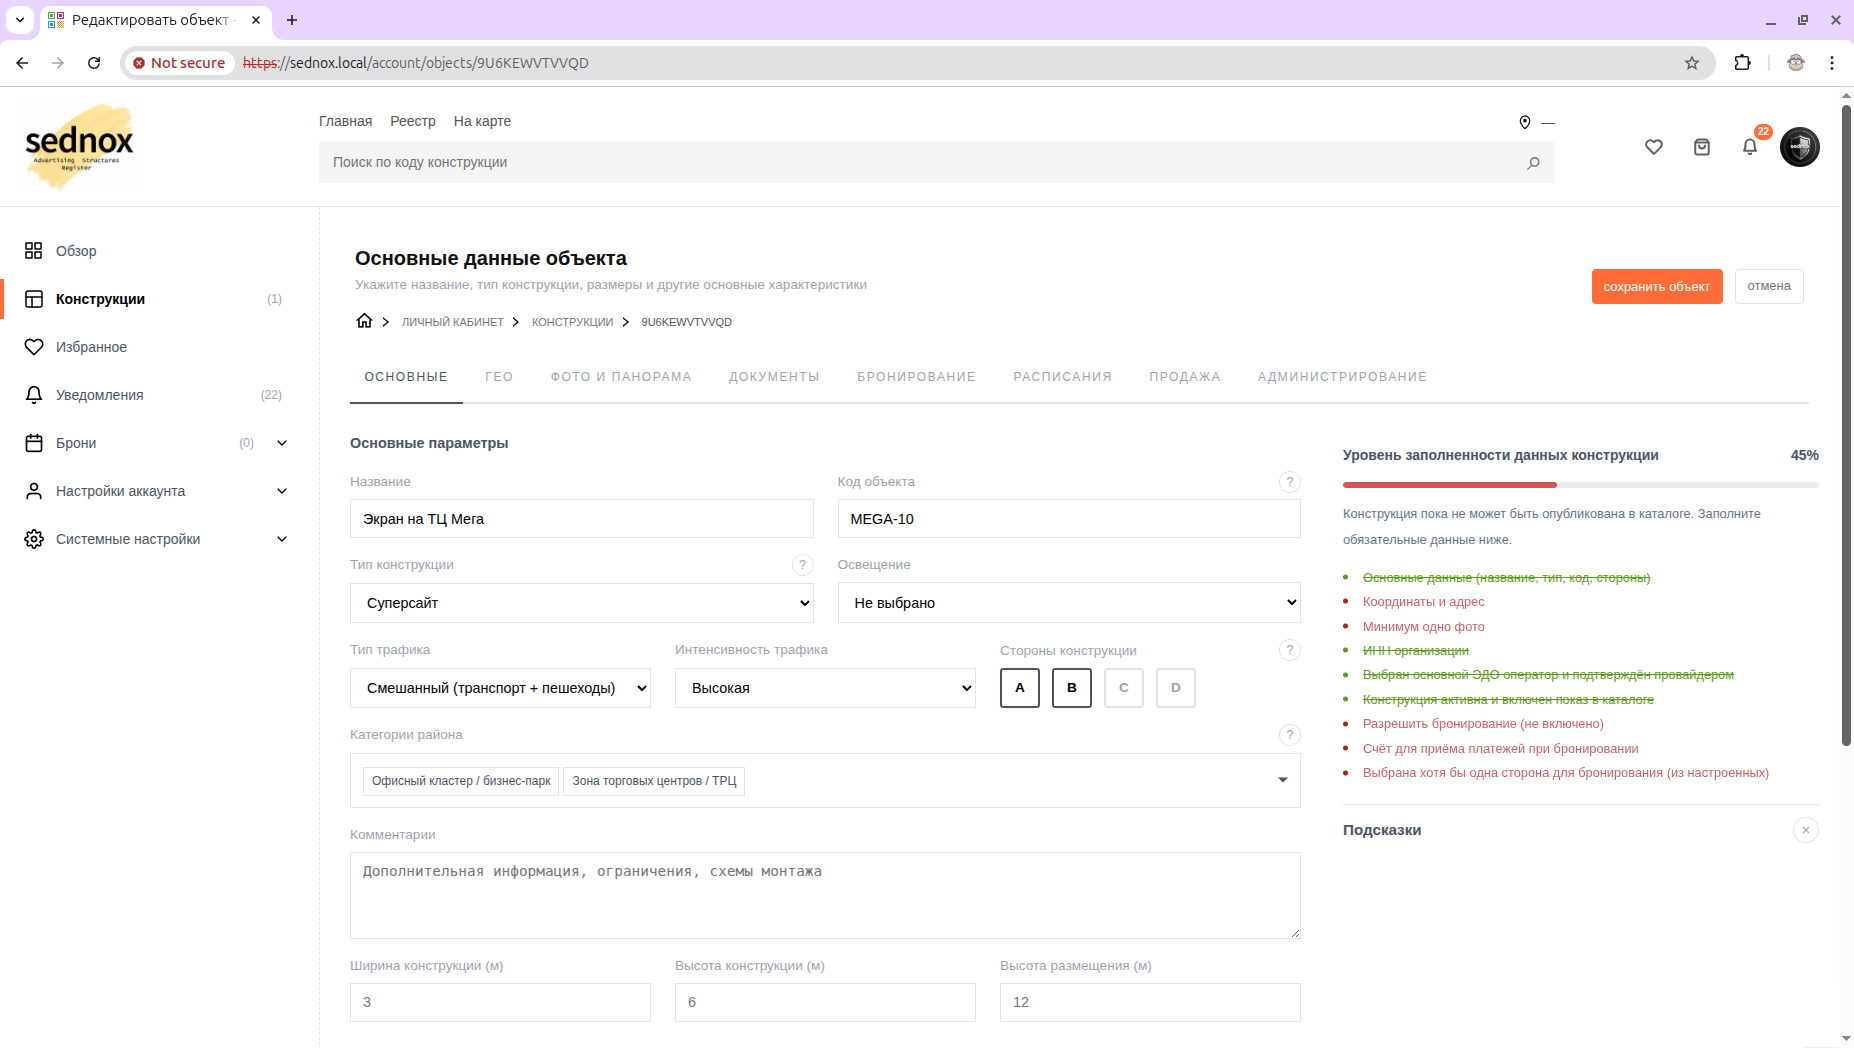Open the shopping bag cart icon

coord(1702,147)
